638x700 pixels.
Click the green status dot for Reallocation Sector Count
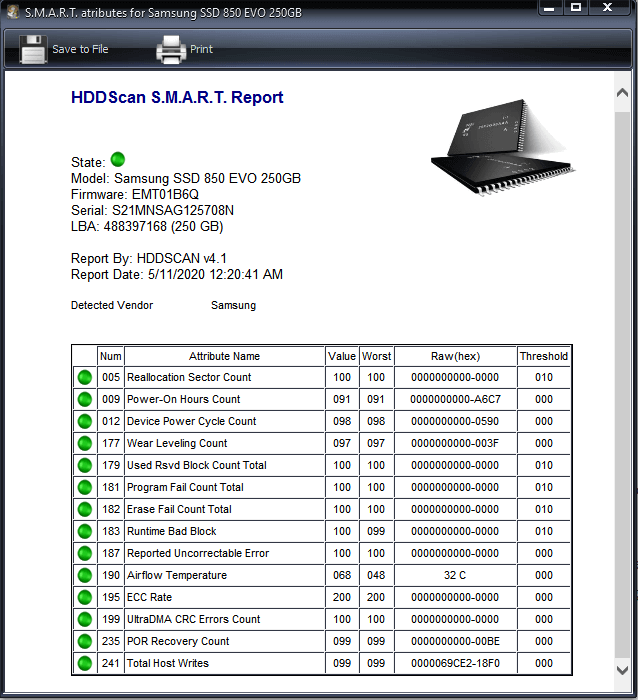click(85, 377)
